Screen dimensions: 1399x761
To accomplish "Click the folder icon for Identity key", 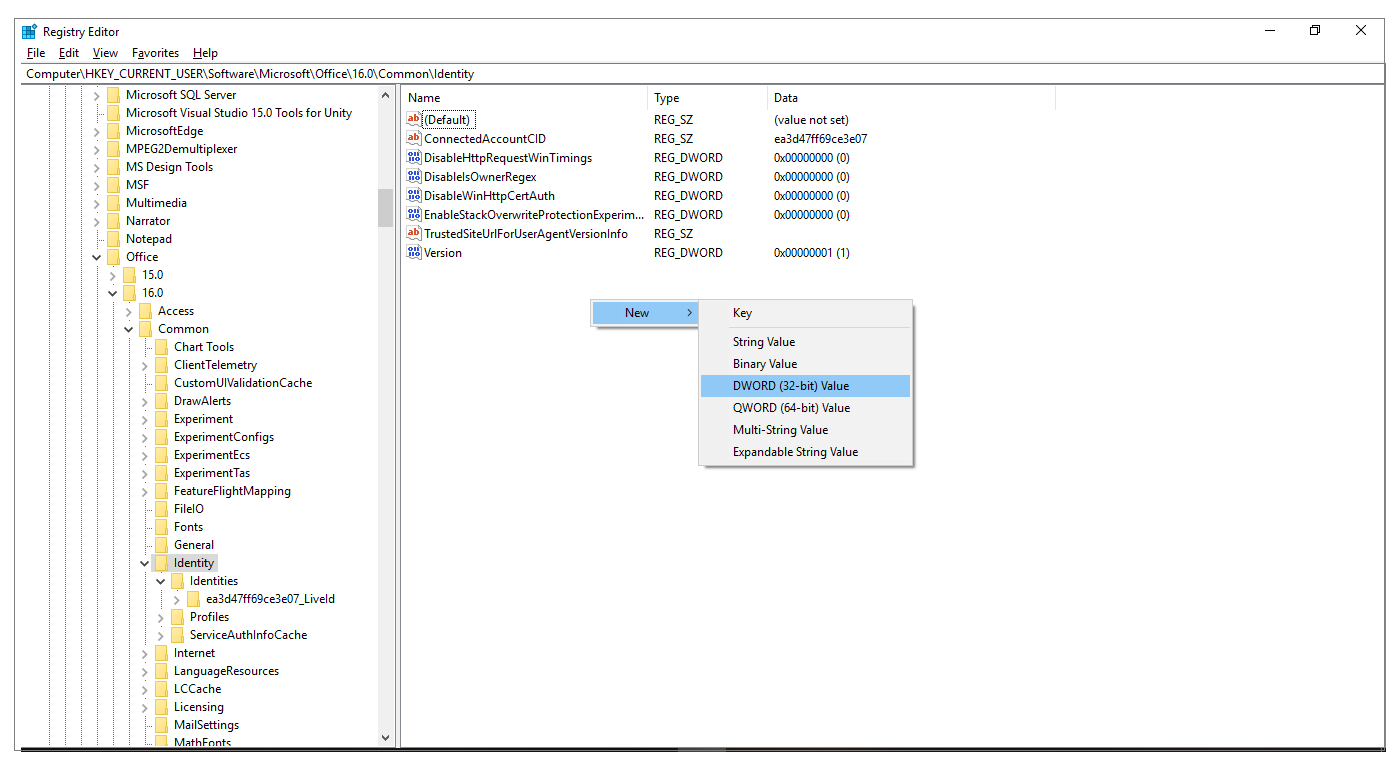I will [x=161, y=563].
